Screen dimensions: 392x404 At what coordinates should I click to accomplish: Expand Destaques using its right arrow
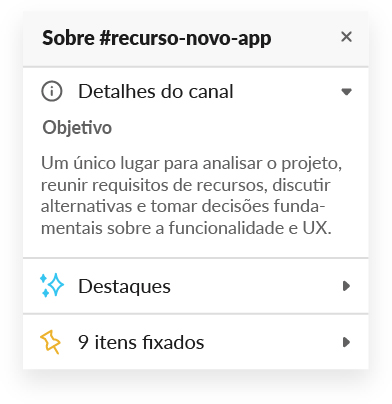click(x=347, y=286)
